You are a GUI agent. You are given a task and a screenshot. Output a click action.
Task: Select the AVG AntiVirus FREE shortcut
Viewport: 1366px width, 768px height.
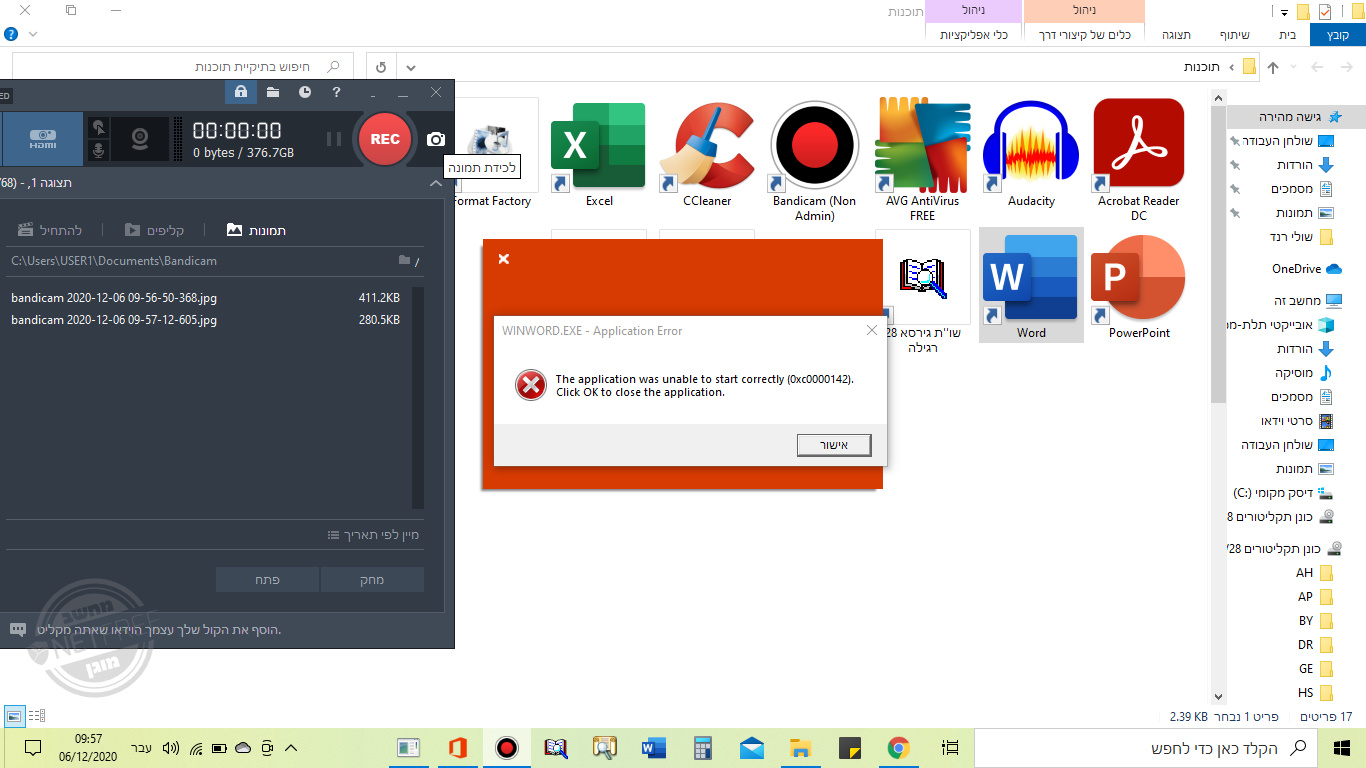tap(923, 161)
